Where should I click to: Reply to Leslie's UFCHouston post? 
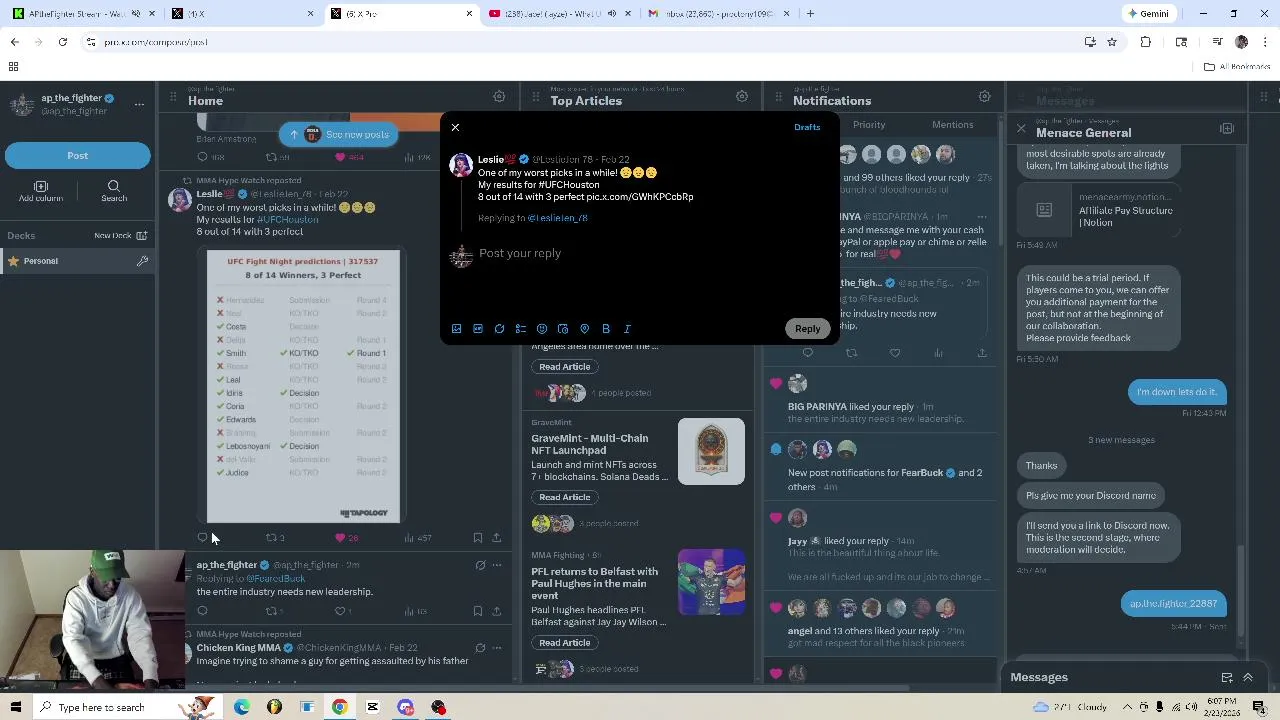tap(202, 538)
